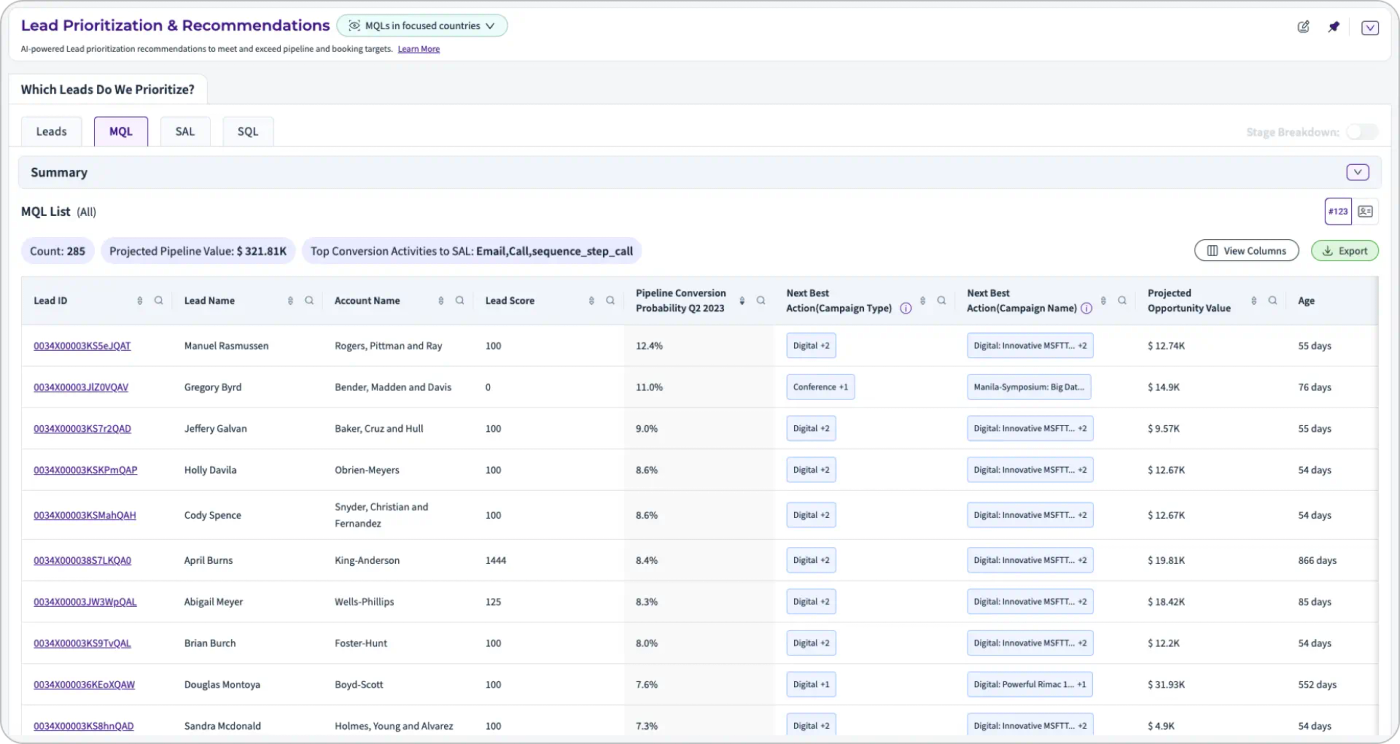The image size is (1400, 744).
Task: Select the Which Leads Do We Prioritize tab
Action: click(108, 89)
